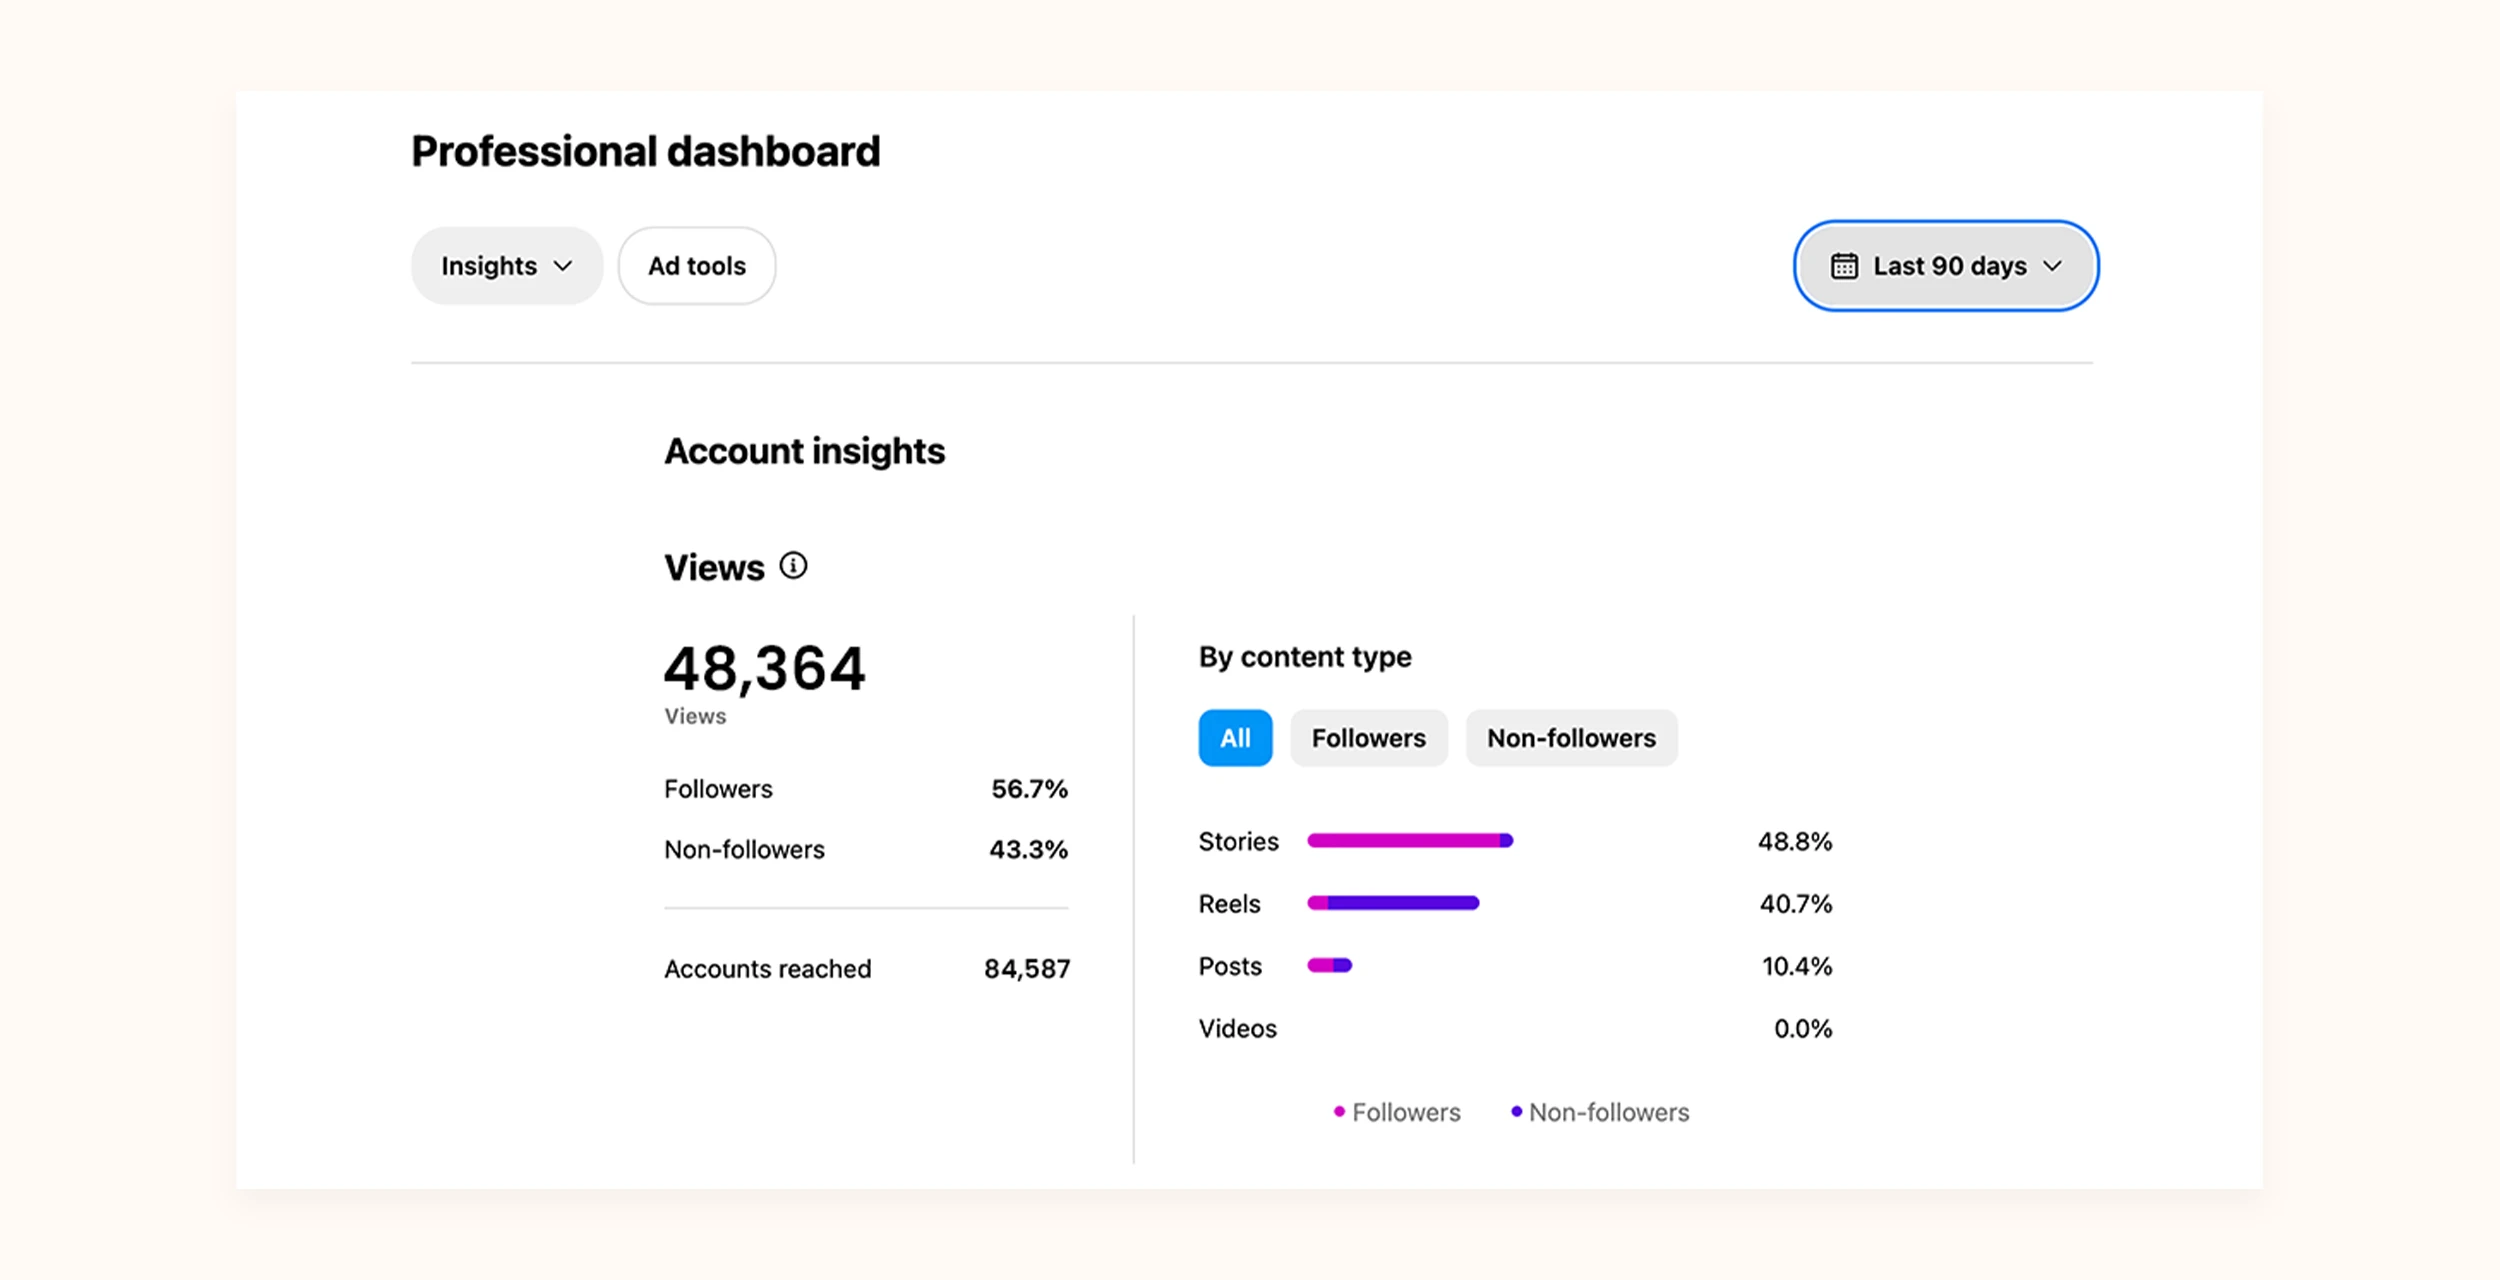Click the Non-followers 43.3% row
The image size is (2500, 1280).
(866, 850)
